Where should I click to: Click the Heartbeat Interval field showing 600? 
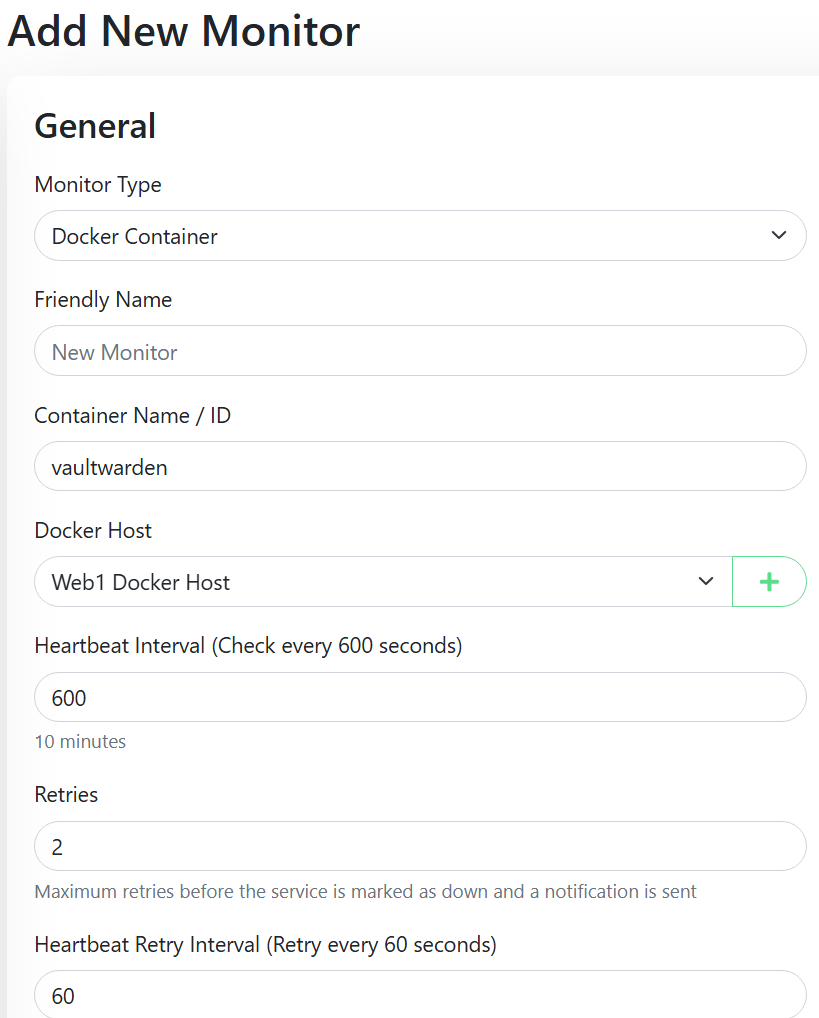click(x=420, y=698)
